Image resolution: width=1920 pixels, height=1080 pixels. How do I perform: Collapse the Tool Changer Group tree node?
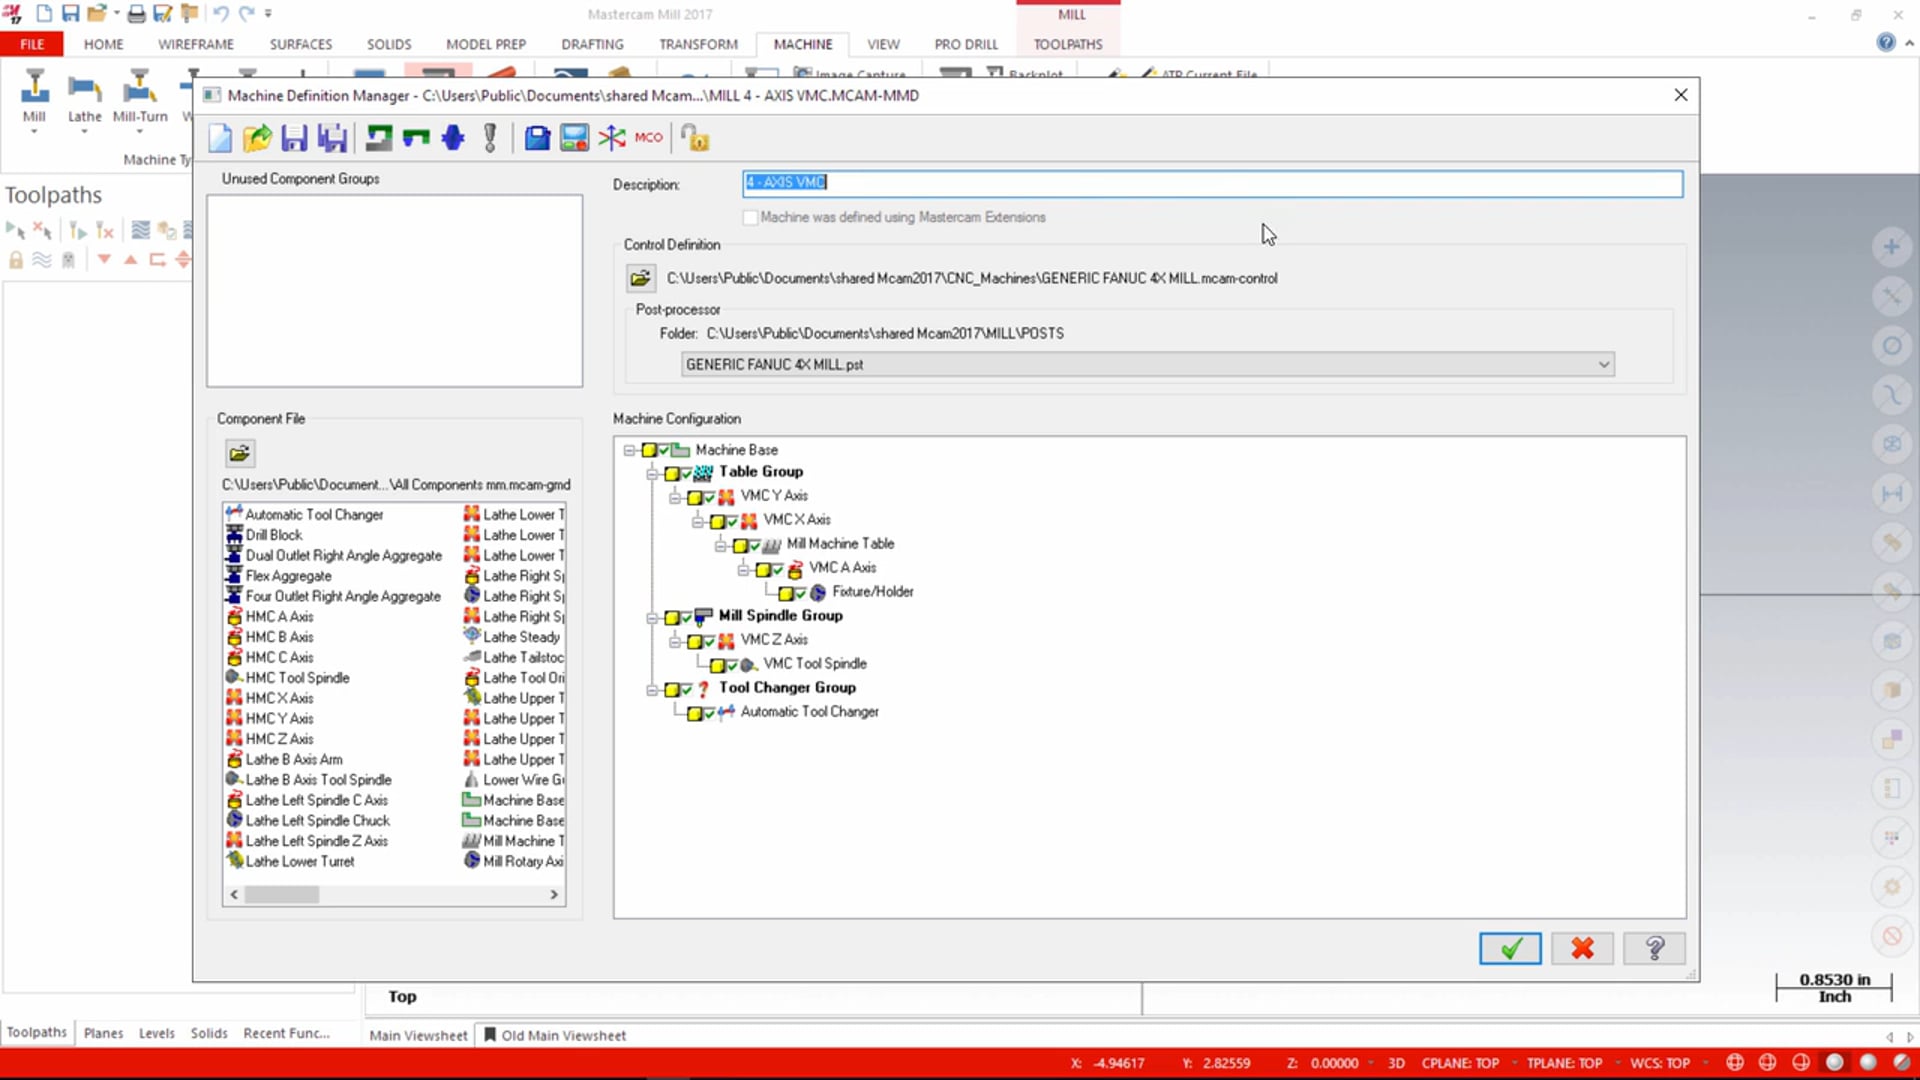(x=652, y=689)
